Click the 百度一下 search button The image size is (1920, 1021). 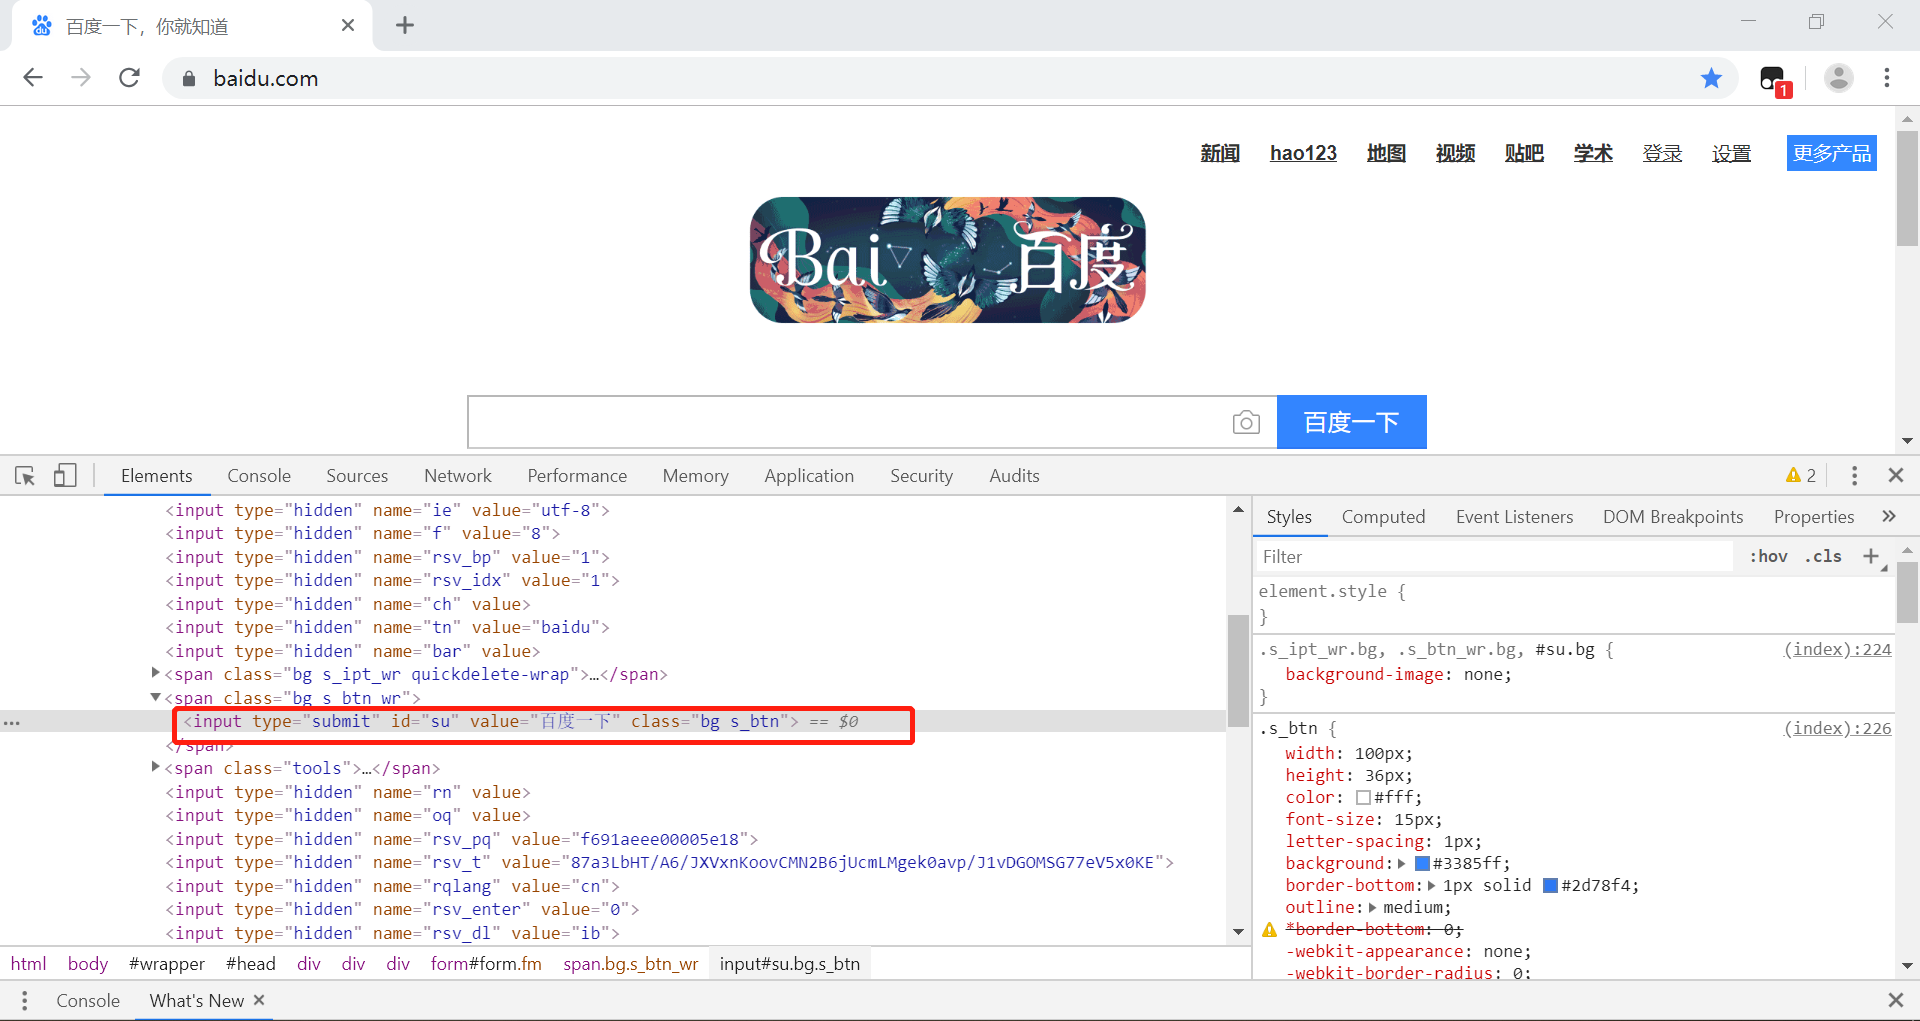pos(1351,422)
